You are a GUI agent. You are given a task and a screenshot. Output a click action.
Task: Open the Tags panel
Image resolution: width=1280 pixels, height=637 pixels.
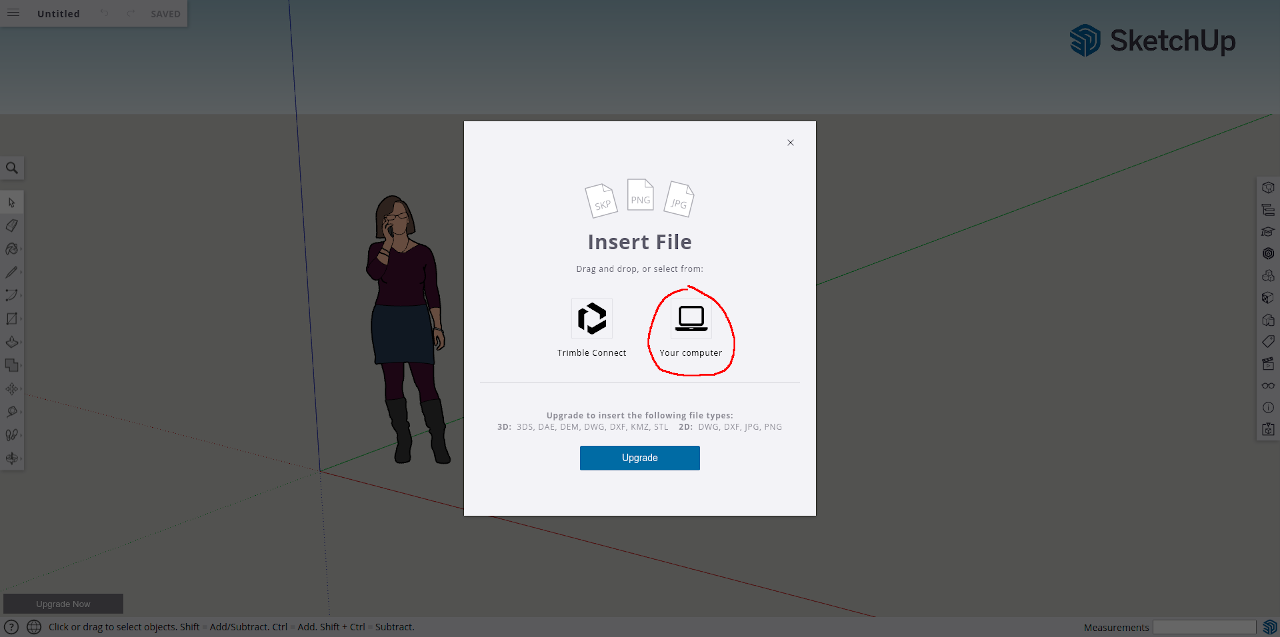coord(1267,340)
